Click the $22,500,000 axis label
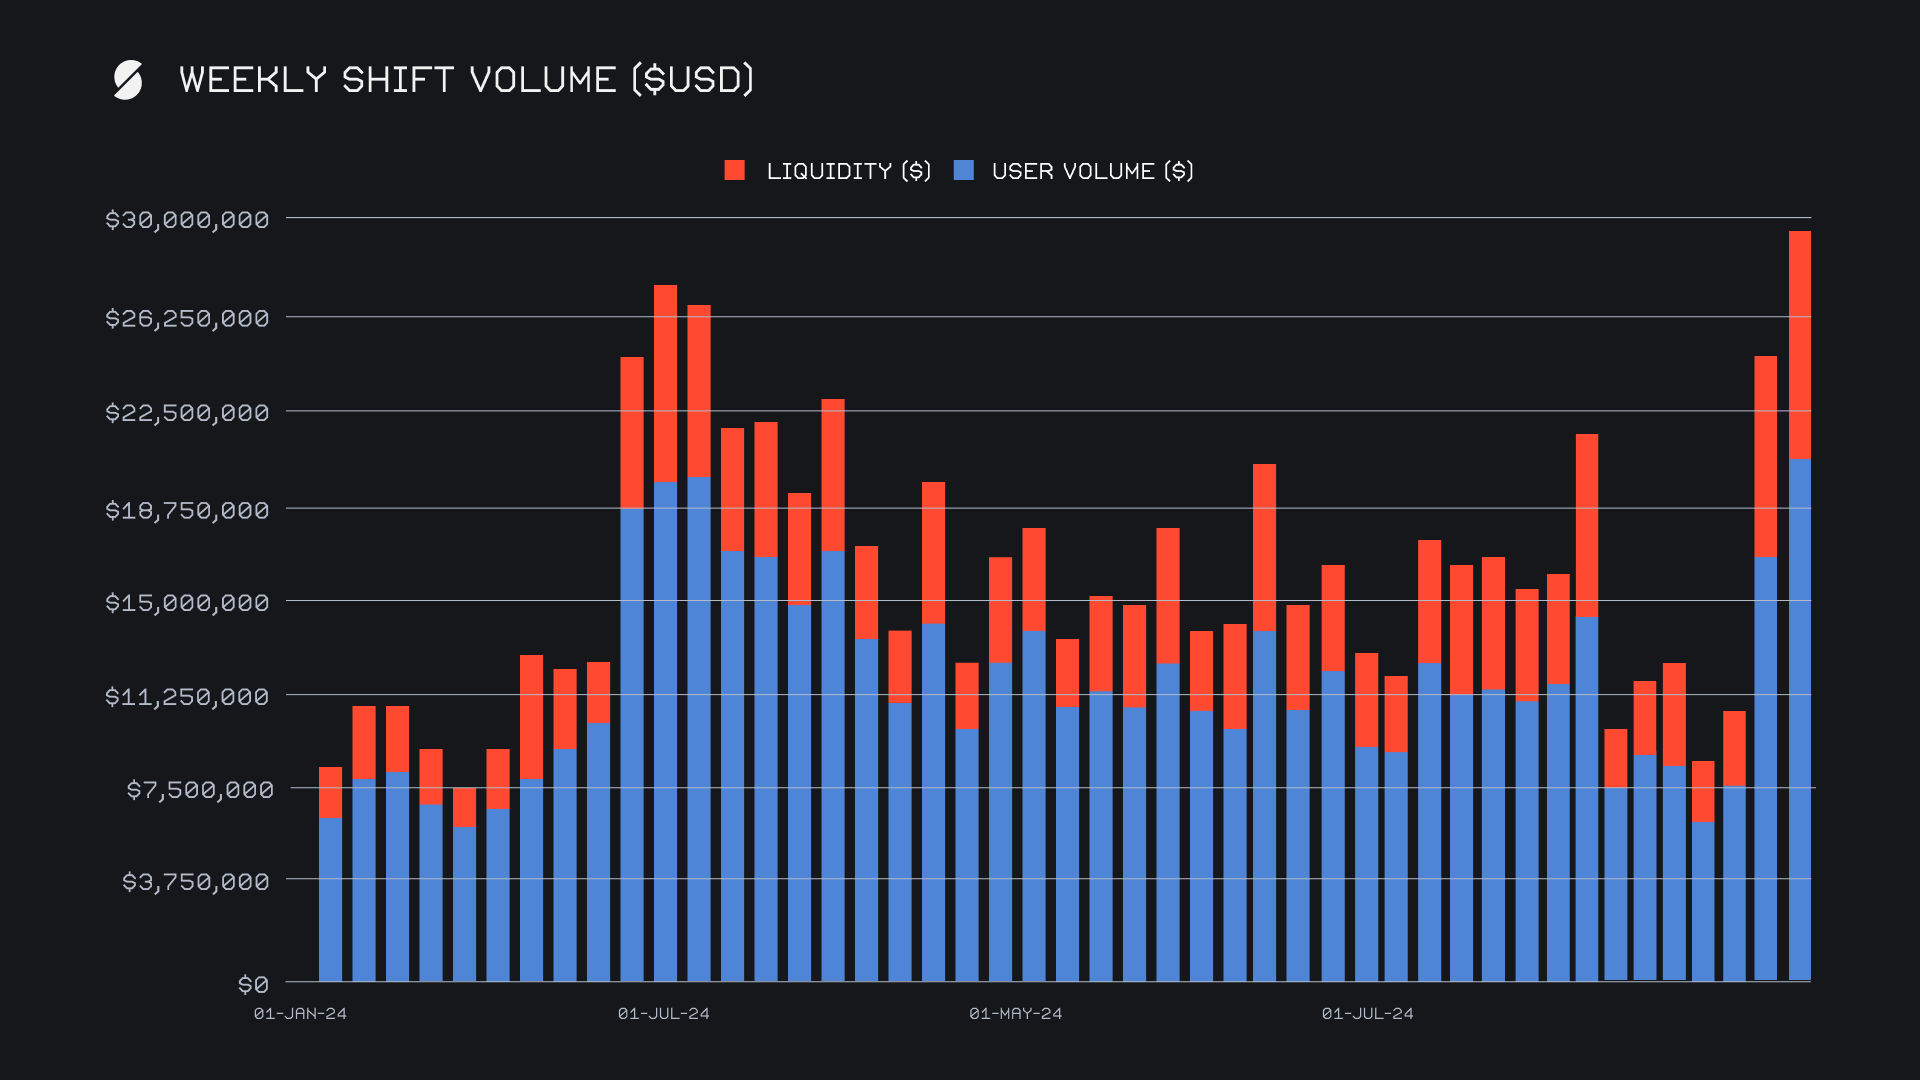This screenshot has height=1080, width=1920. [187, 412]
